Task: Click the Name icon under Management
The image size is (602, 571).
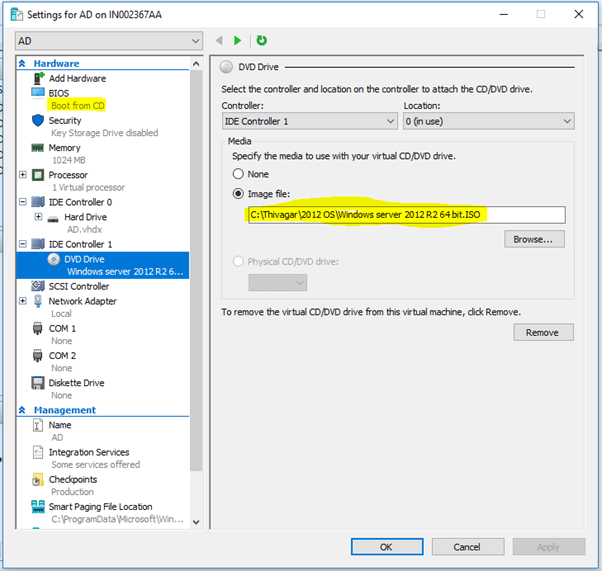Action: pyautogui.click(x=38, y=425)
